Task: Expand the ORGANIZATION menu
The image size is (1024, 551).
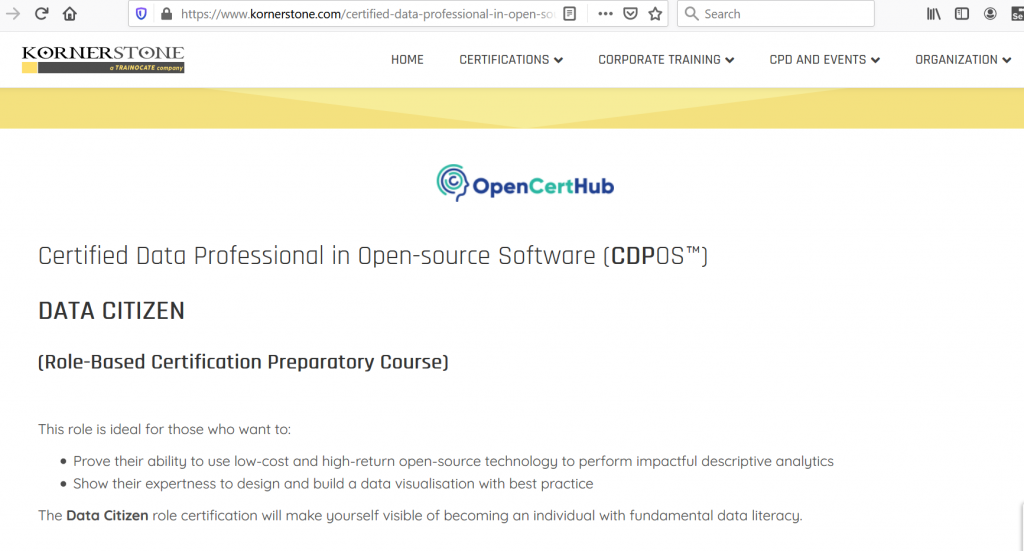Action: (x=963, y=59)
